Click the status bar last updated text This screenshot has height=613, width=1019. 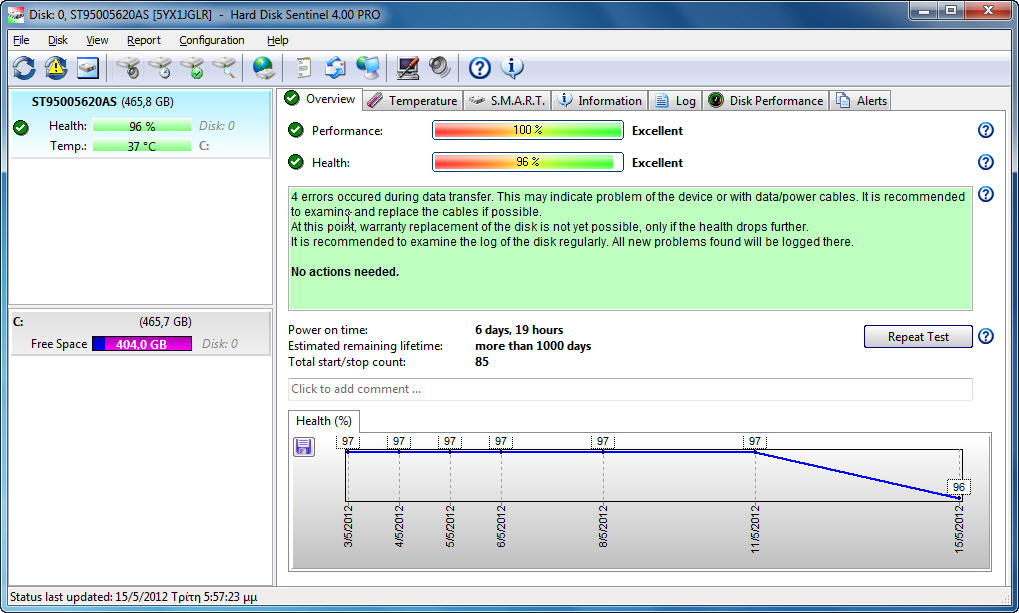click(133, 597)
